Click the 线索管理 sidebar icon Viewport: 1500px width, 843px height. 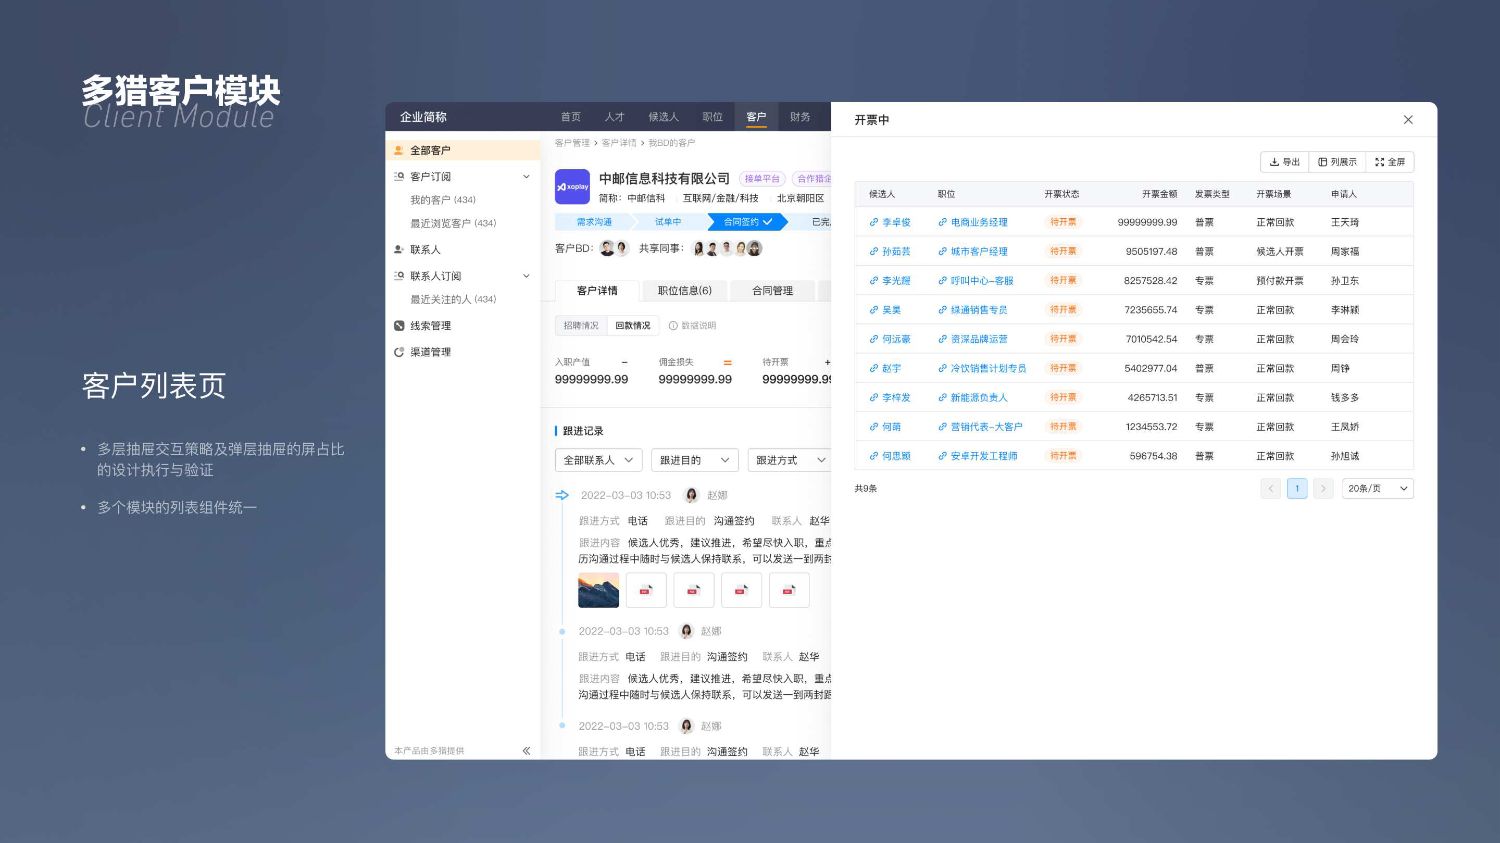pos(399,326)
